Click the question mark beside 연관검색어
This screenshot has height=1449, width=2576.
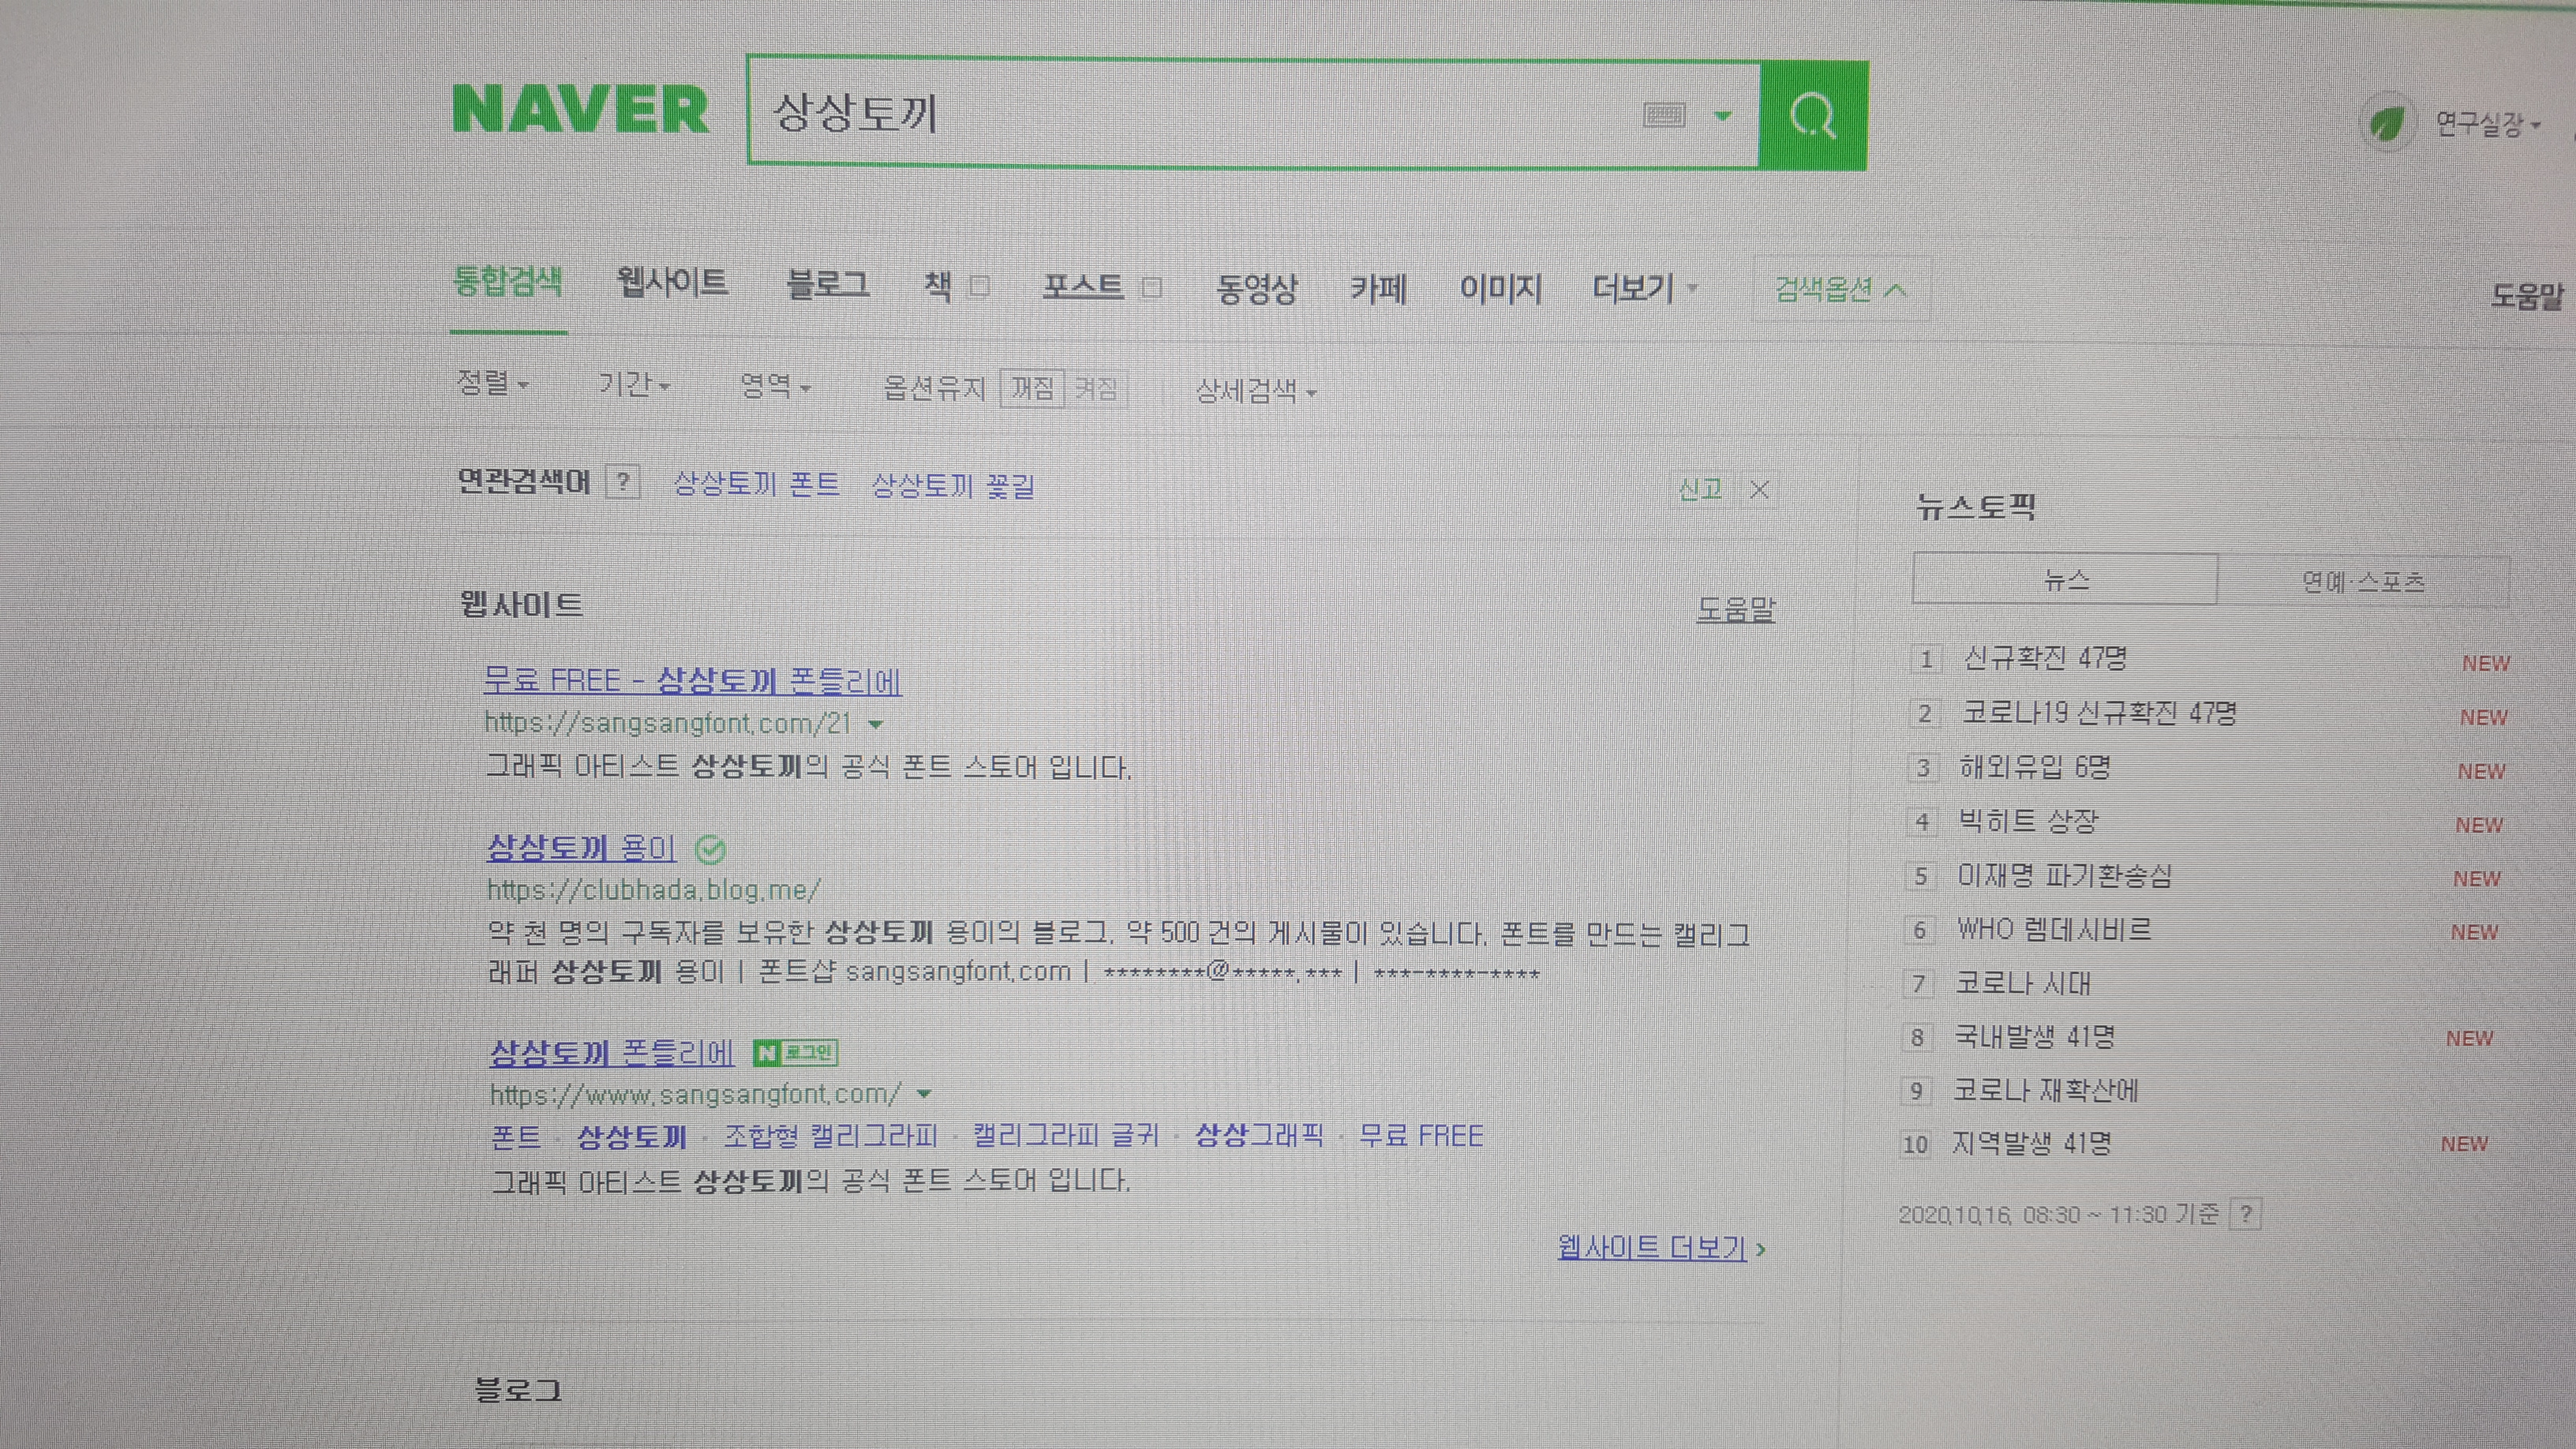623,483
